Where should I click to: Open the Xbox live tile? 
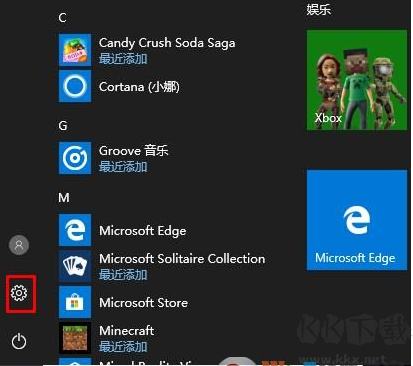(357, 80)
